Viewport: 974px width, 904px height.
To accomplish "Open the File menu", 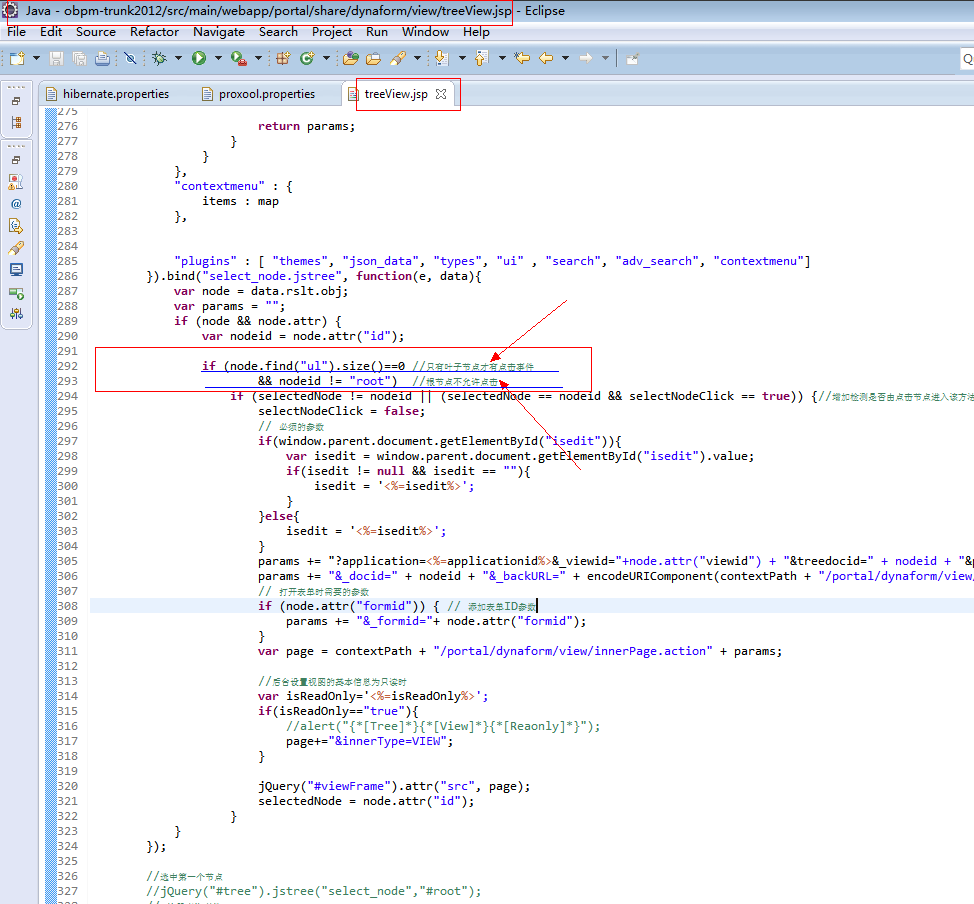I will pos(17,32).
